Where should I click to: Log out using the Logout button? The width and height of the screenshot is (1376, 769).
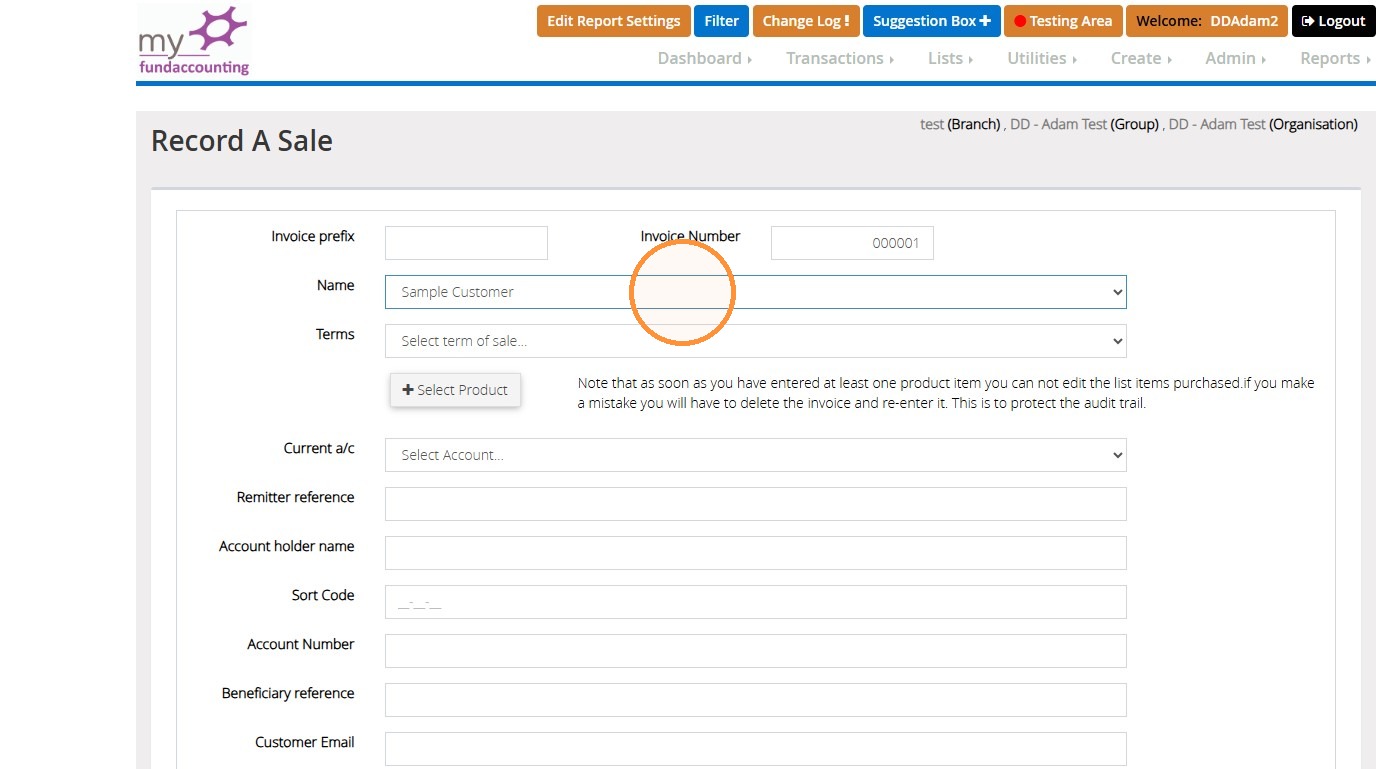[x=1333, y=21]
